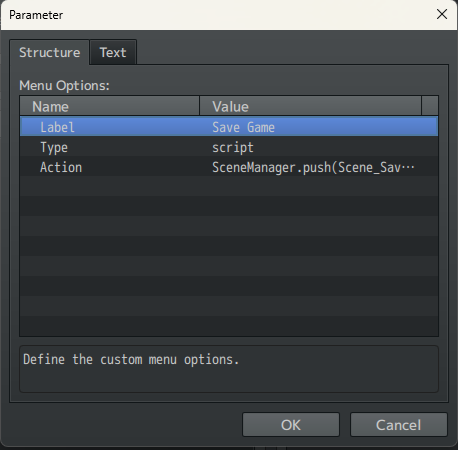Close the Parameter window

[442, 14]
